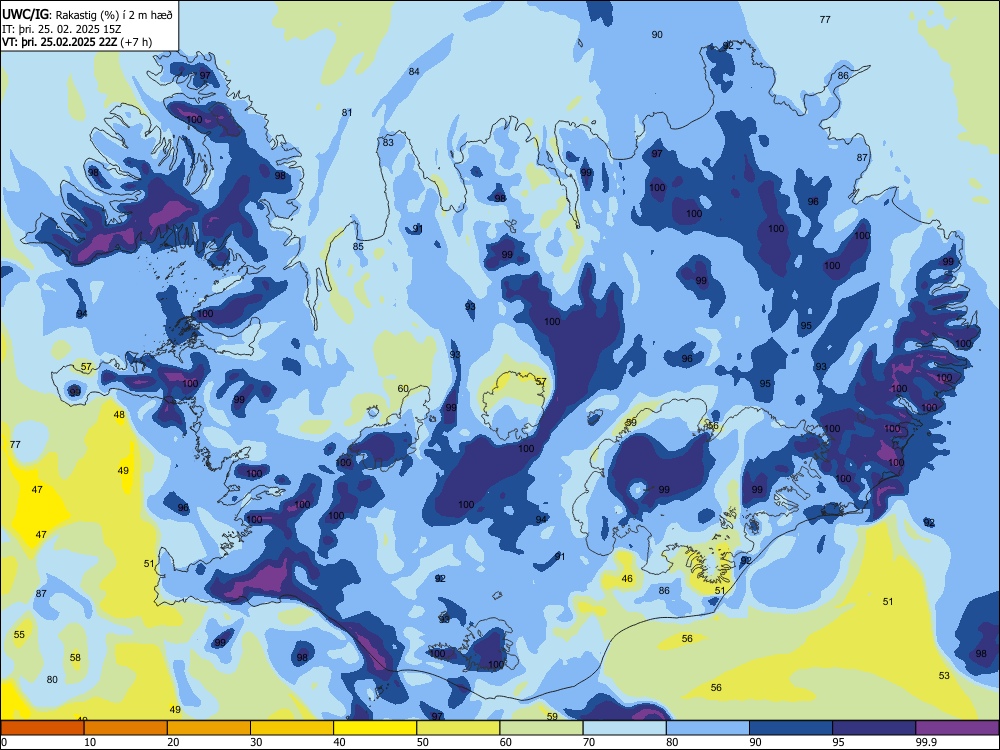Click the value 80 at lower left
This screenshot has width=1000, height=750.
[x=52, y=680]
